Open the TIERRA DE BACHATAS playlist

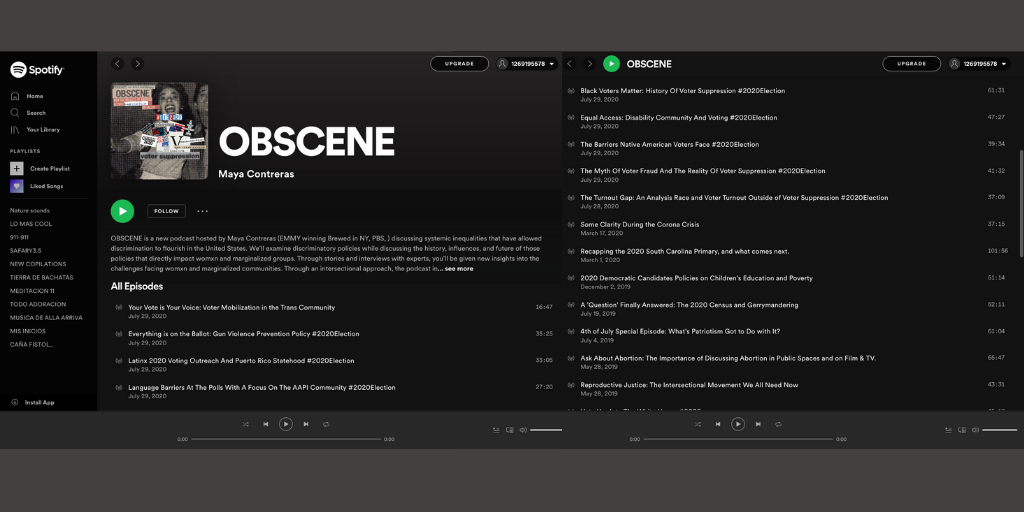[x=41, y=278]
